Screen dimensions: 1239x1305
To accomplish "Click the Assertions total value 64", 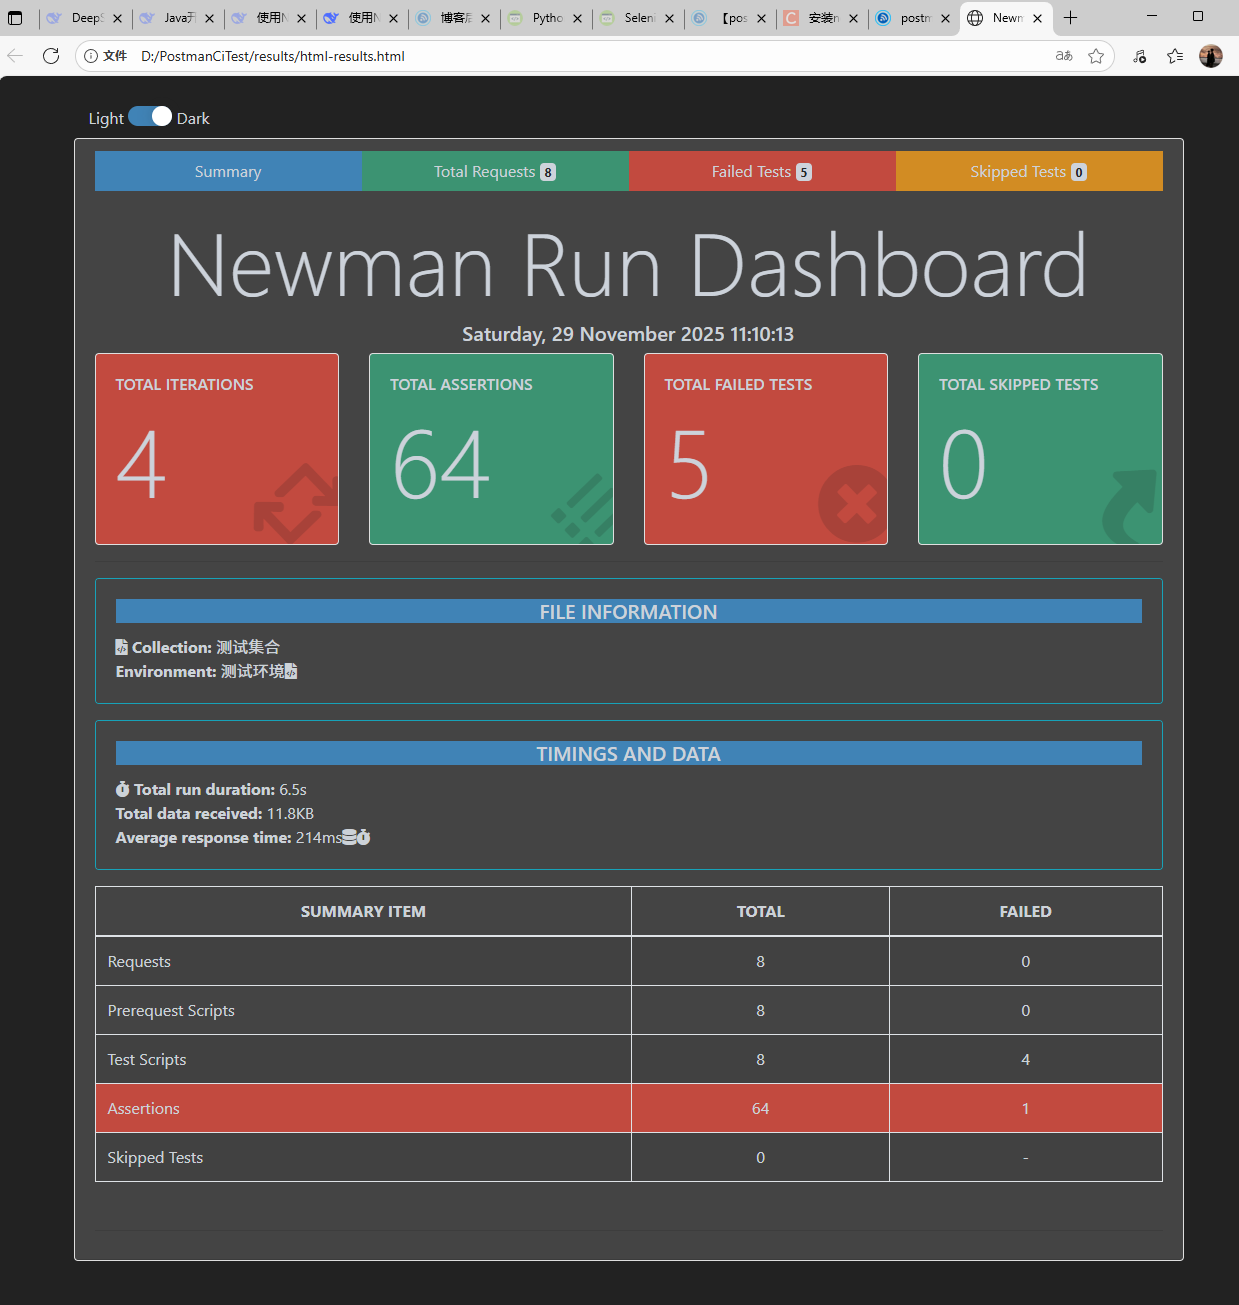I will 760,1108.
